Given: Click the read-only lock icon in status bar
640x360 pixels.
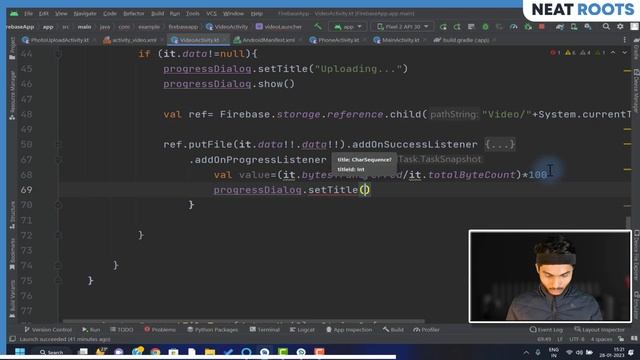Looking at the screenshot, I should tap(621, 339).
